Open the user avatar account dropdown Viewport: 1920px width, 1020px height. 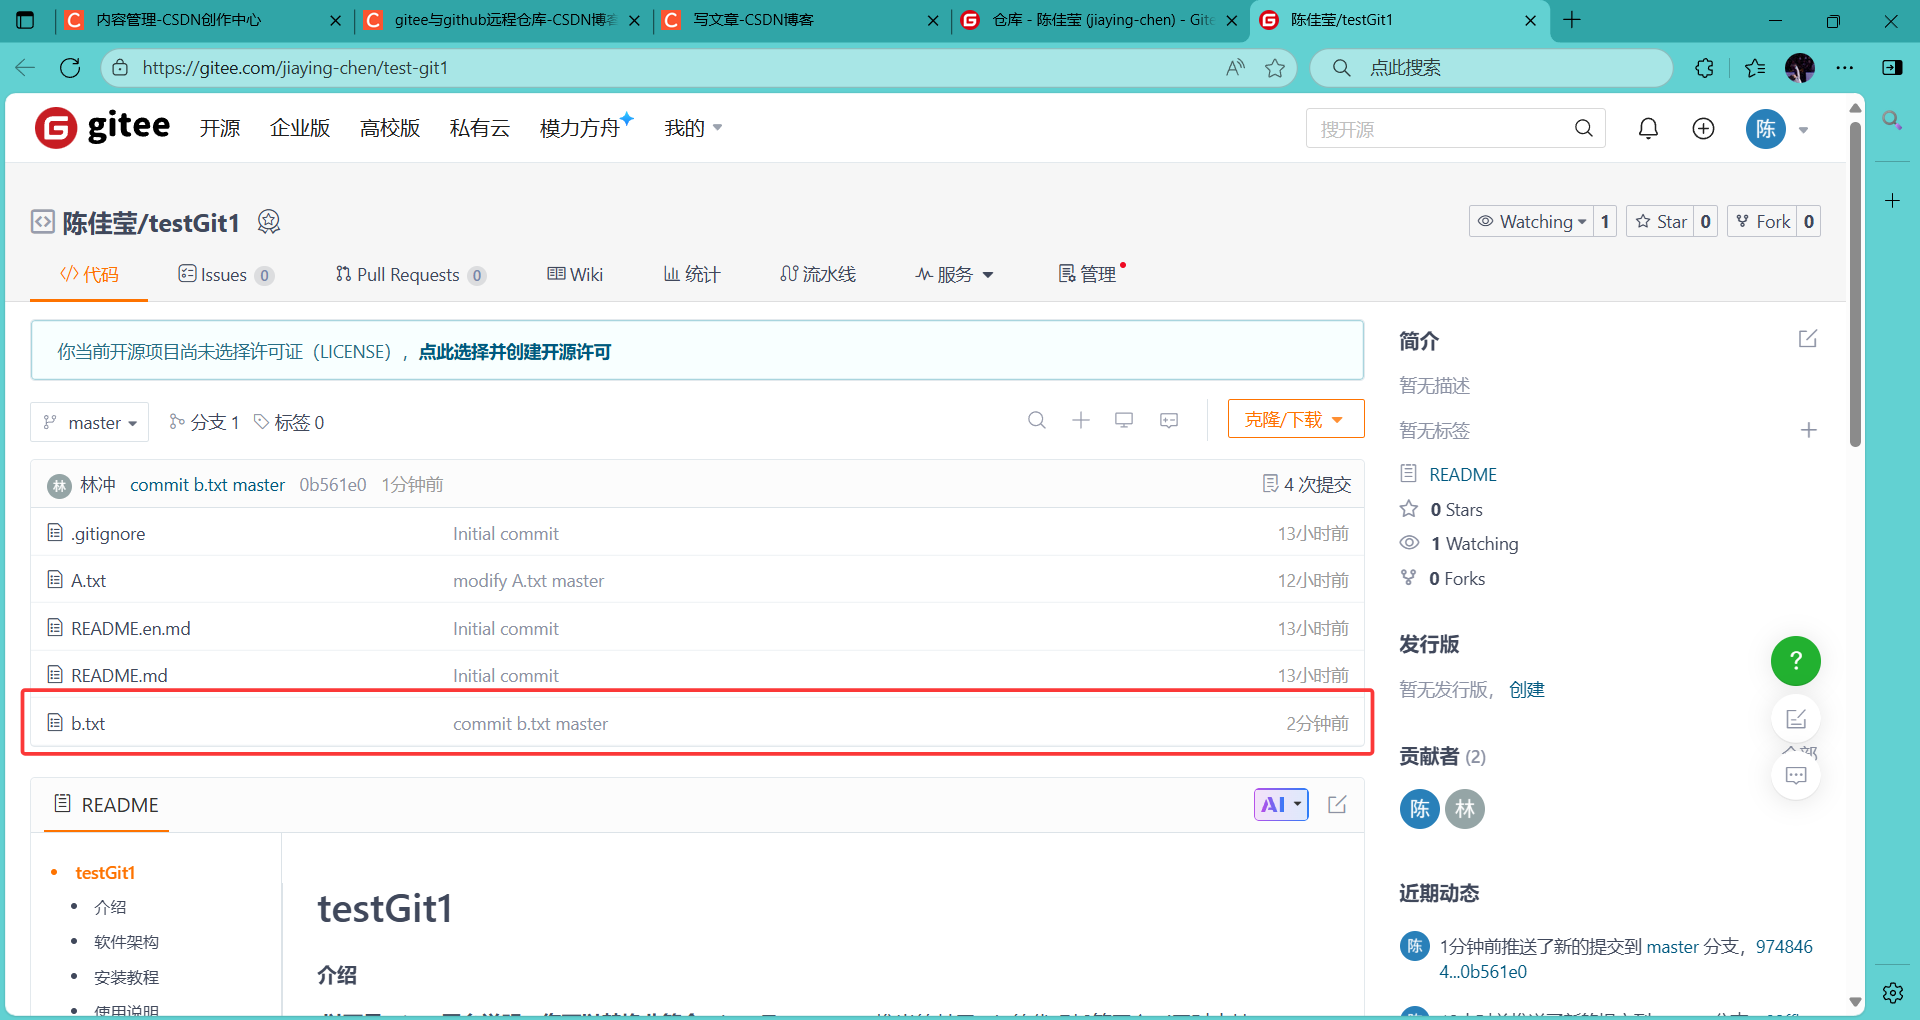tap(1778, 129)
